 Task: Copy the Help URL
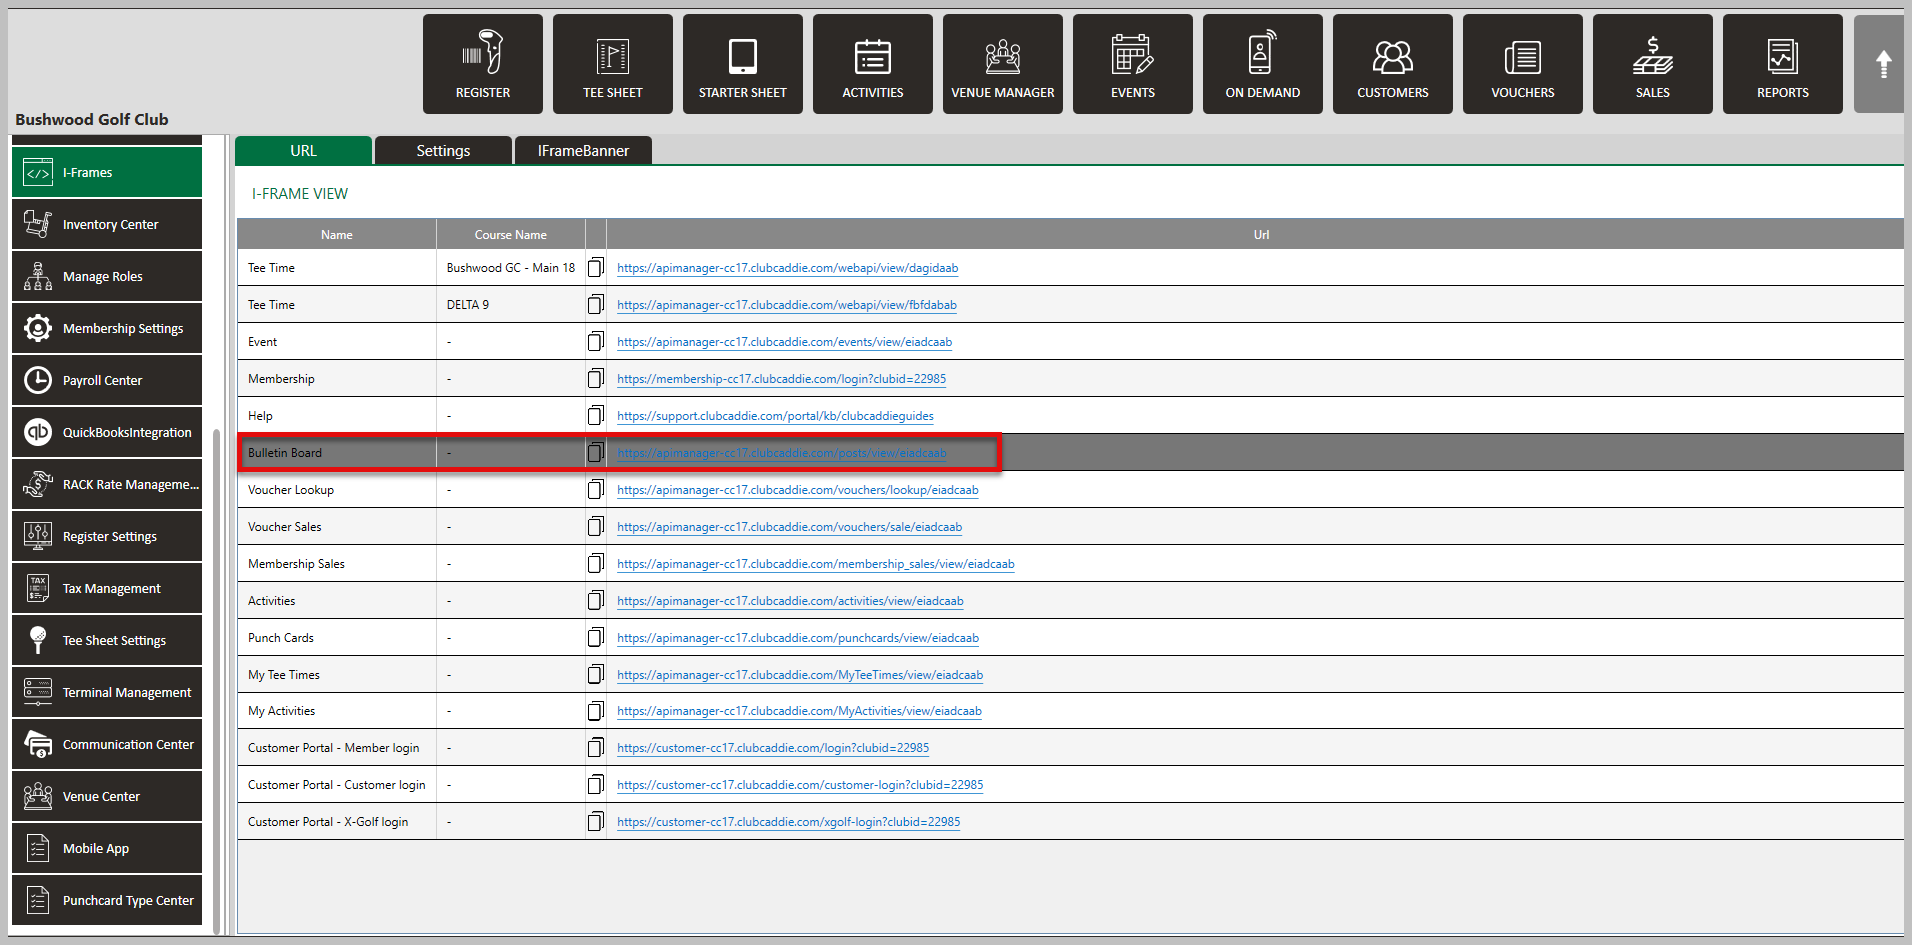coord(595,415)
